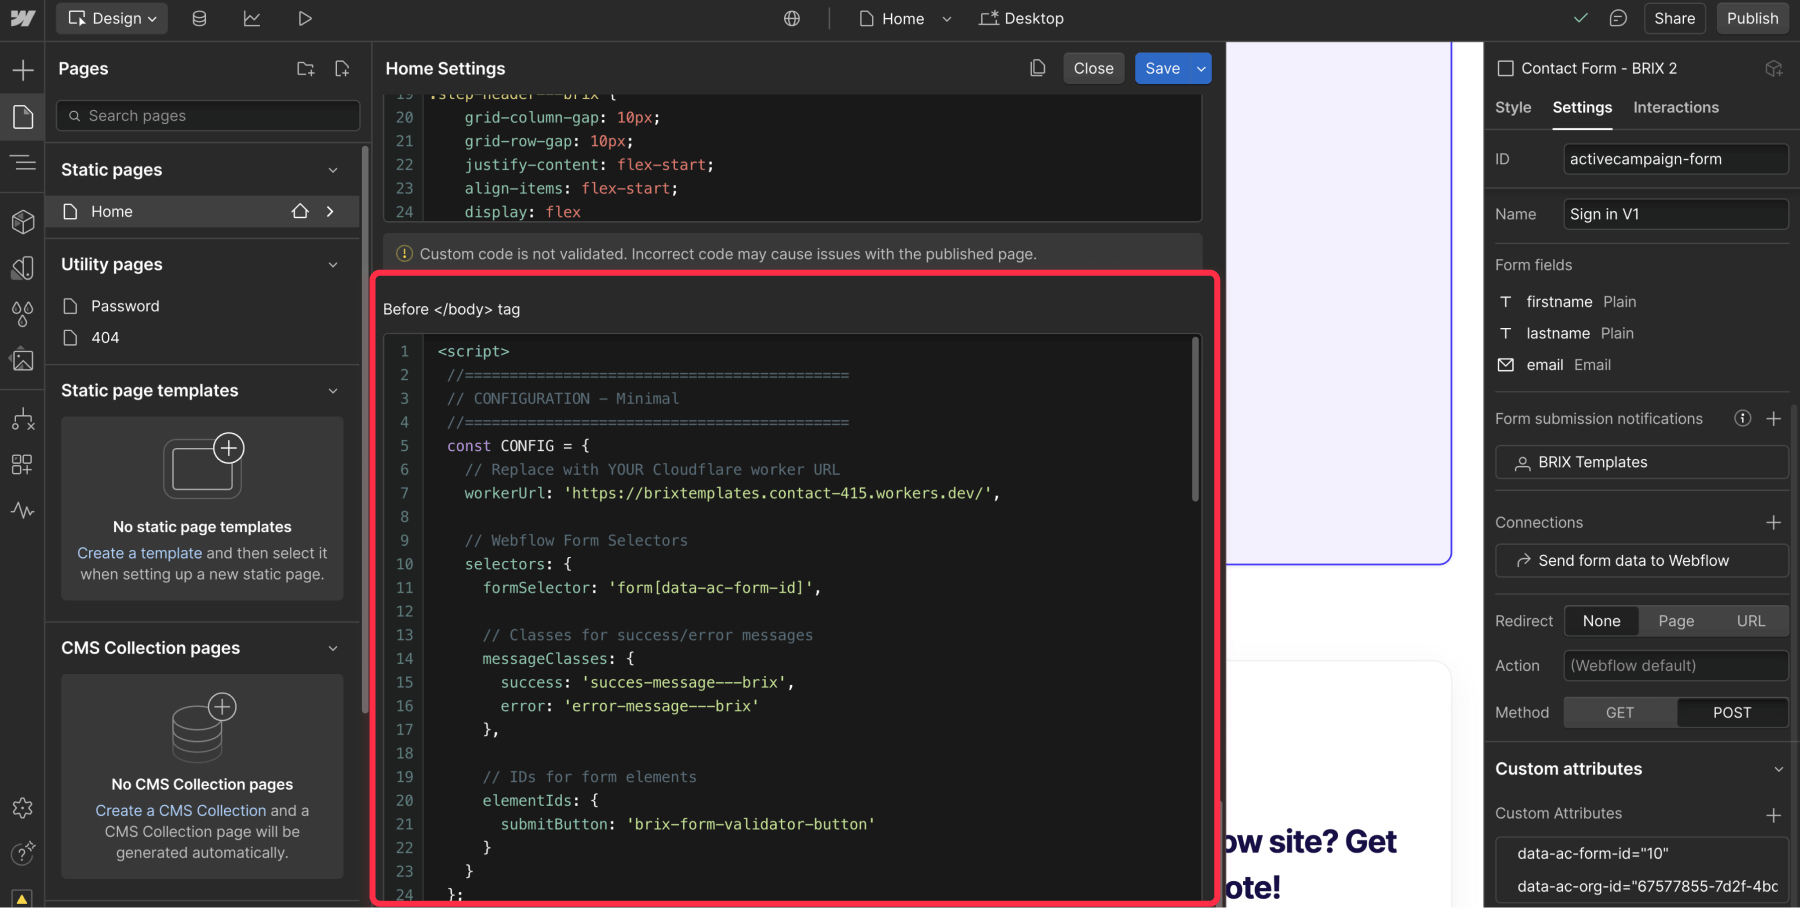
Task: Click the Share button
Action: (x=1674, y=18)
